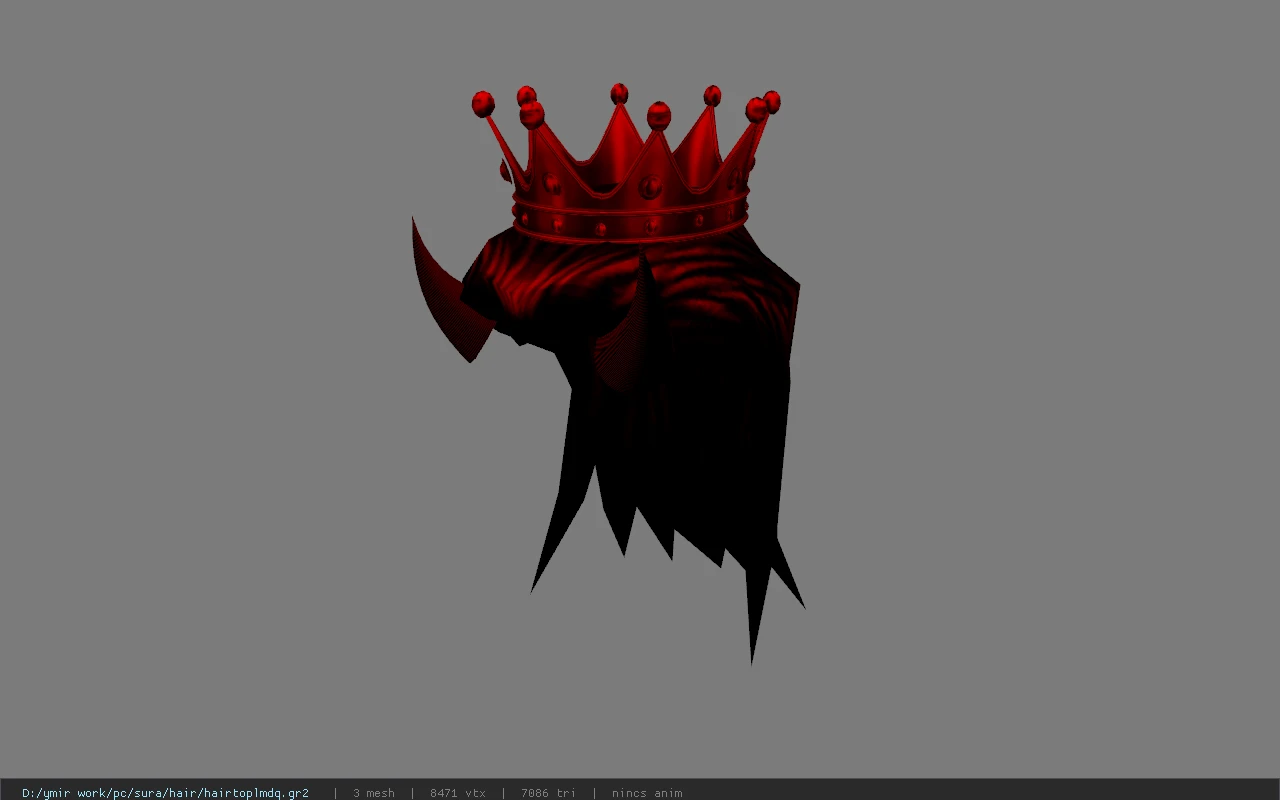Click the 'nincs anim' status entry
The image size is (1280, 800).
tap(647, 793)
